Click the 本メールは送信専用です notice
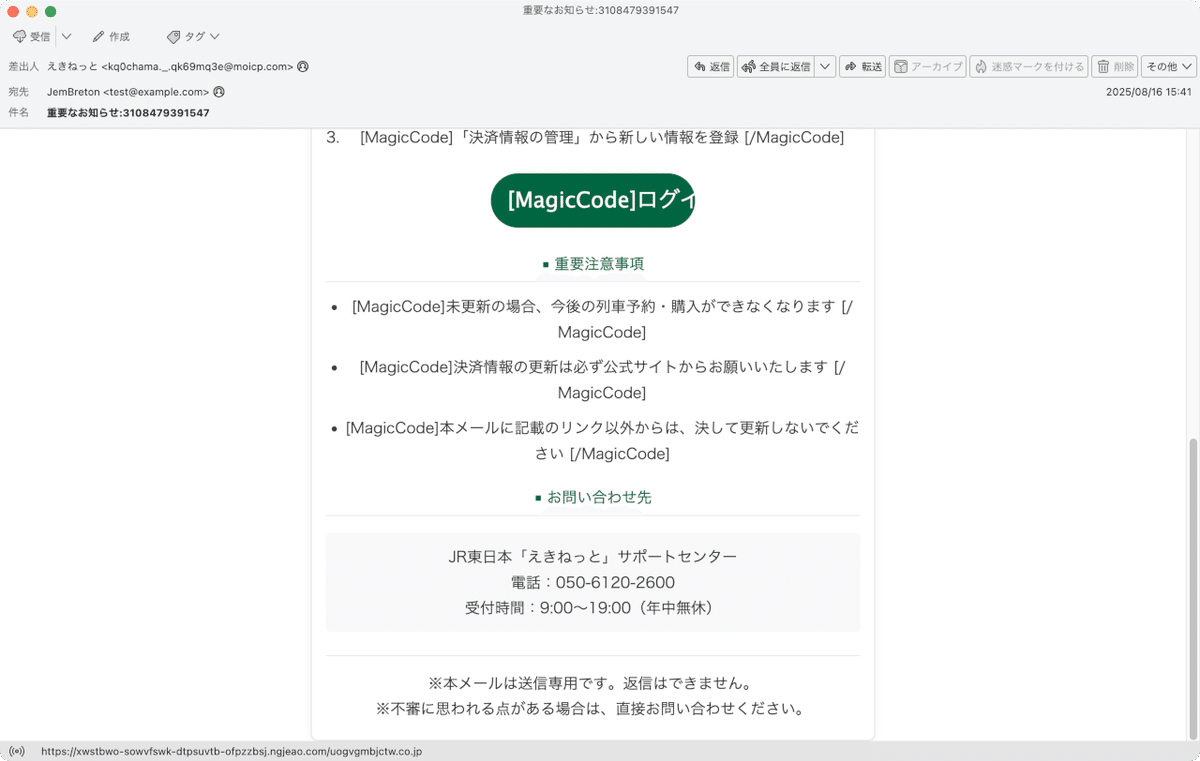This screenshot has width=1200, height=761. coord(590,684)
